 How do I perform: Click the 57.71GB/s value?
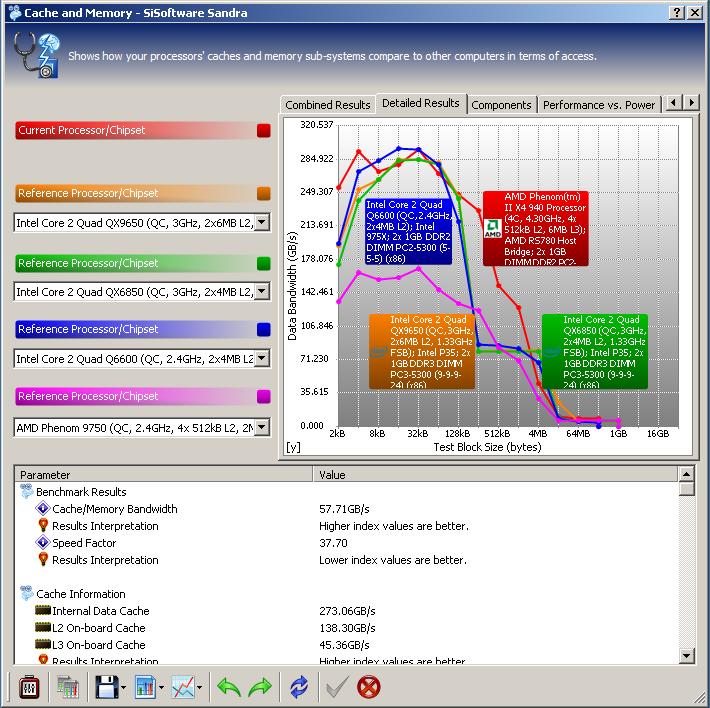coord(344,509)
